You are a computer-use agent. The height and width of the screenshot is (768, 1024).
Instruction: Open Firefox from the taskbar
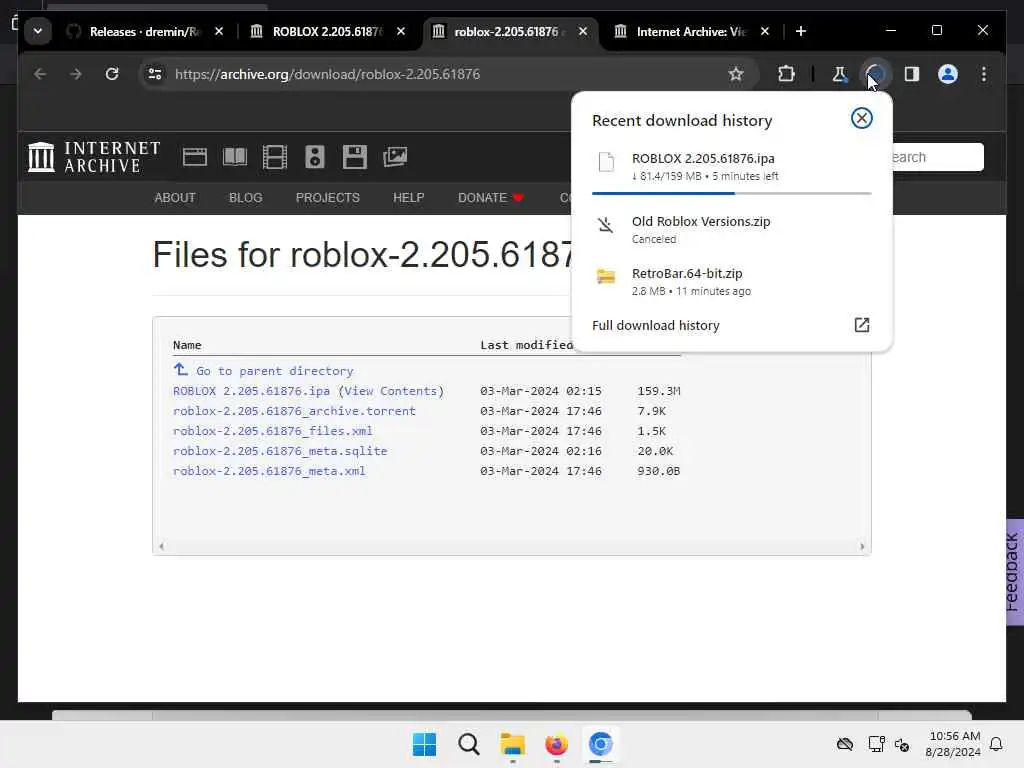556,744
